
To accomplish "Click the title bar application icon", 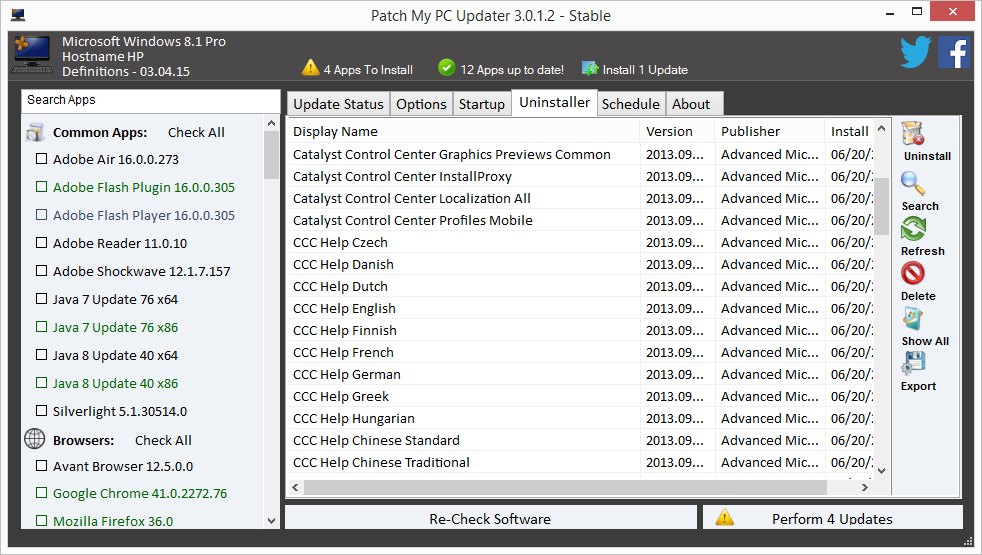I will pos(18,15).
